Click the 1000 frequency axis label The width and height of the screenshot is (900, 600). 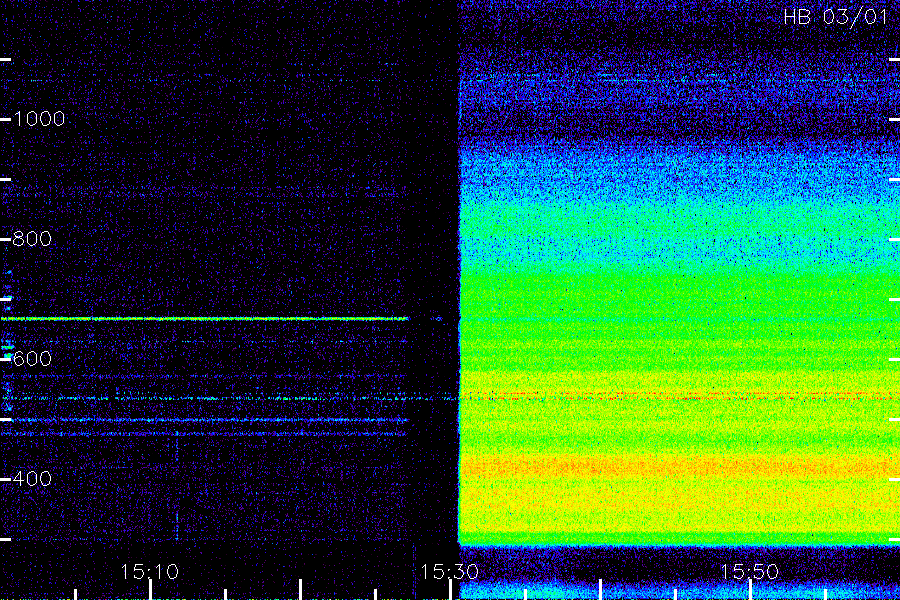tap(39, 119)
